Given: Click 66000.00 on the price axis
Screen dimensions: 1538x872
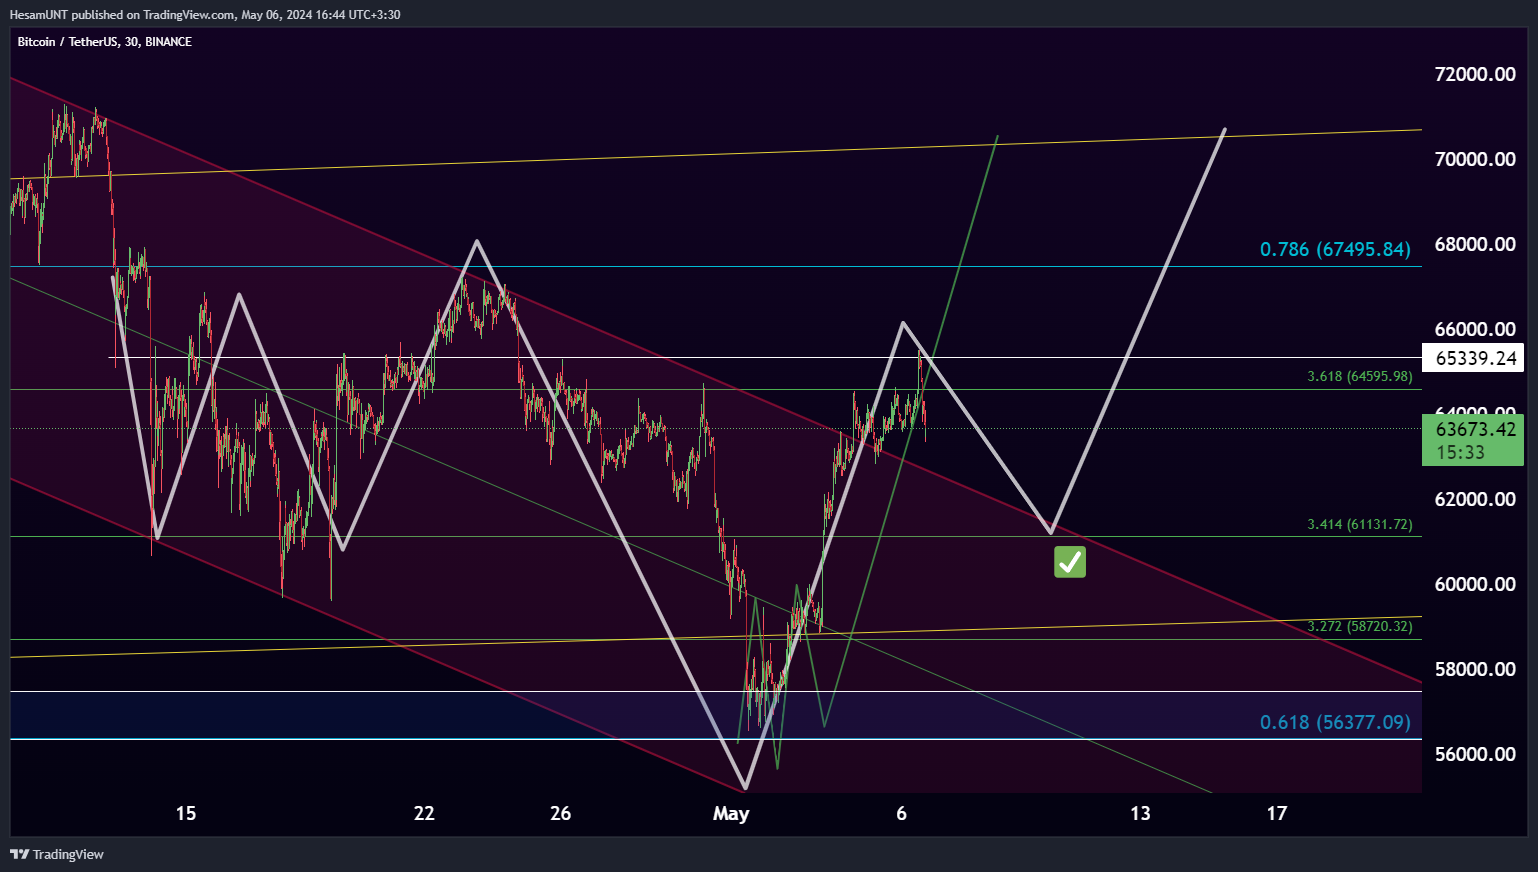Looking at the screenshot, I should point(1475,329).
